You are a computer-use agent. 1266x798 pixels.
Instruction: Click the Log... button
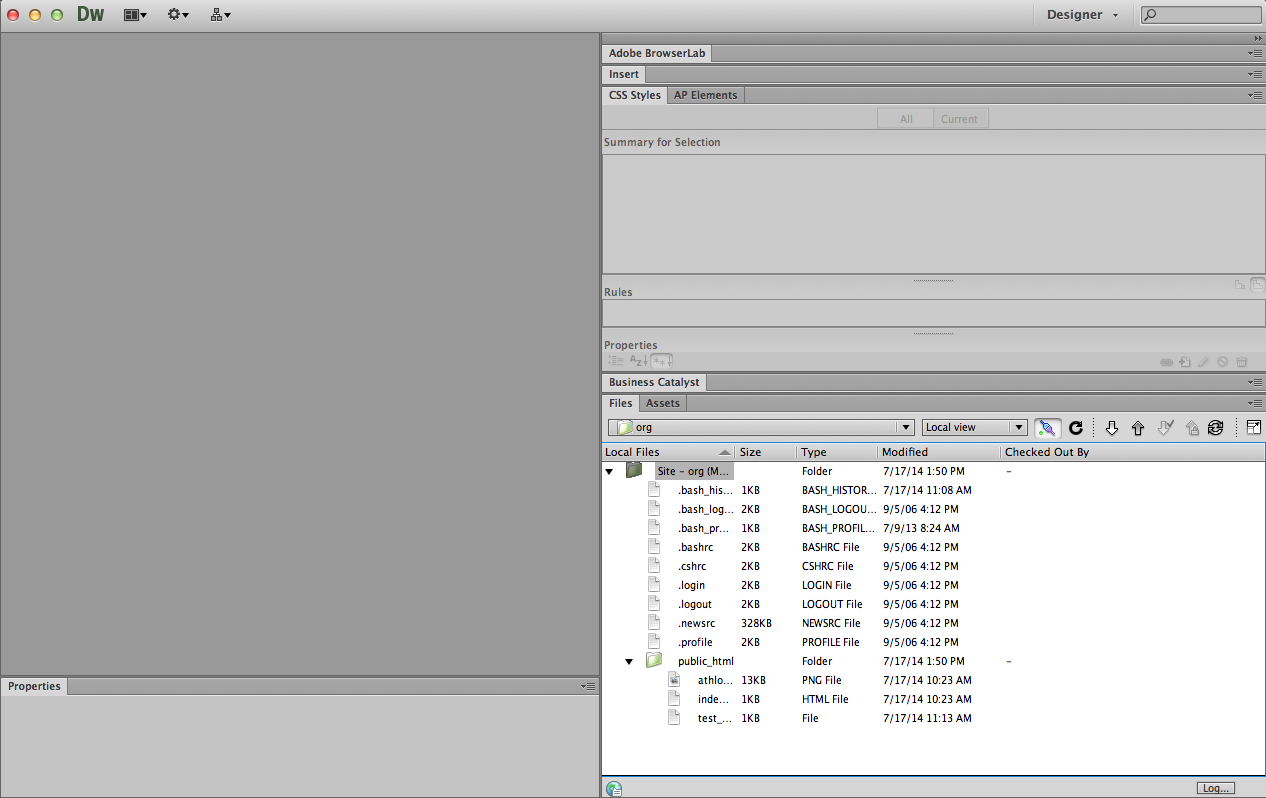coord(1215,788)
